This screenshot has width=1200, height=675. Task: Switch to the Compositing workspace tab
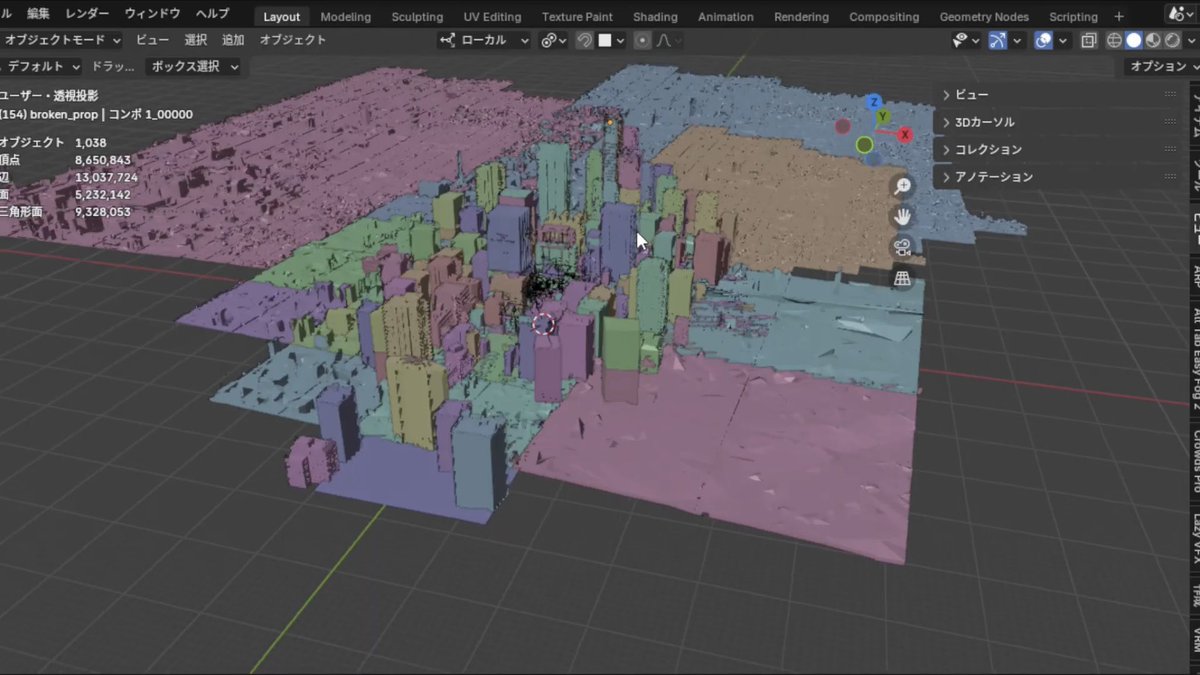(884, 16)
